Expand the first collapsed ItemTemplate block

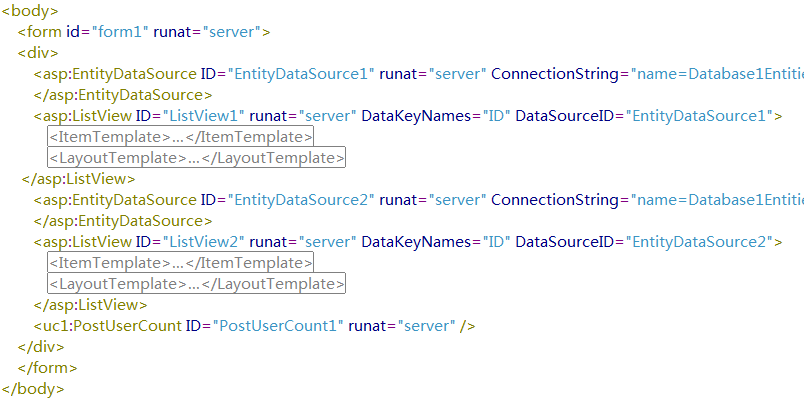pyautogui.click(x=180, y=137)
